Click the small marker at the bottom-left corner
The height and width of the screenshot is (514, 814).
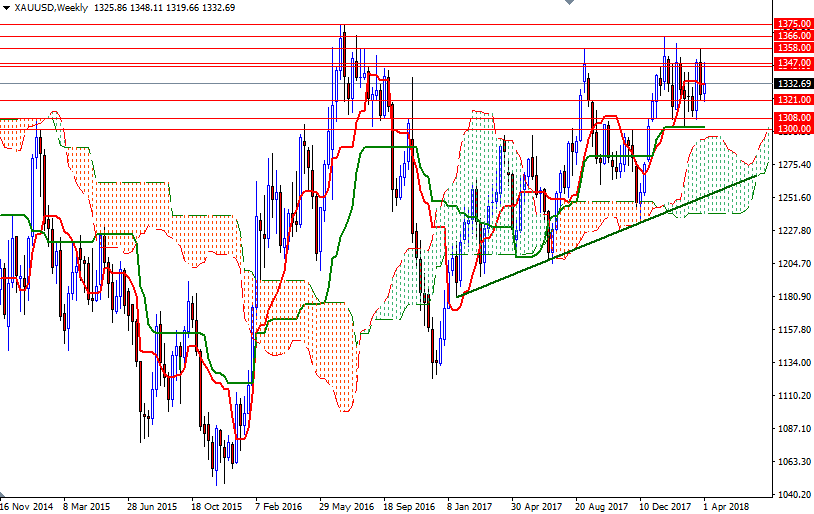click(3, 496)
